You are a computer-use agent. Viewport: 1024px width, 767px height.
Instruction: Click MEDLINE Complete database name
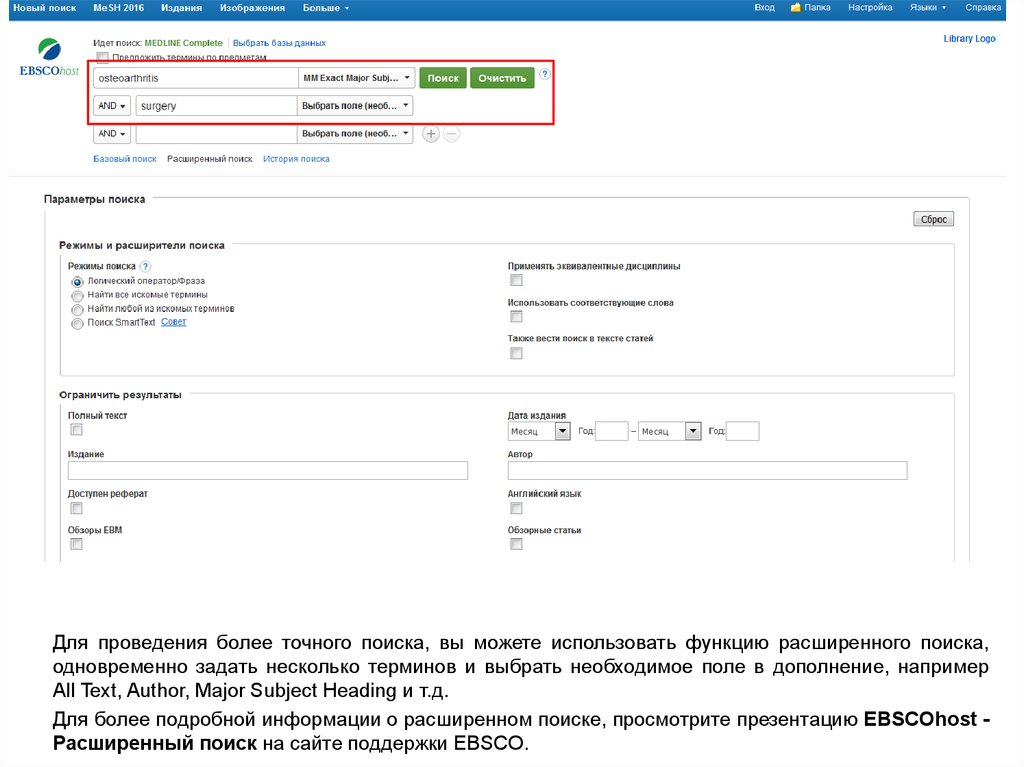point(184,43)
